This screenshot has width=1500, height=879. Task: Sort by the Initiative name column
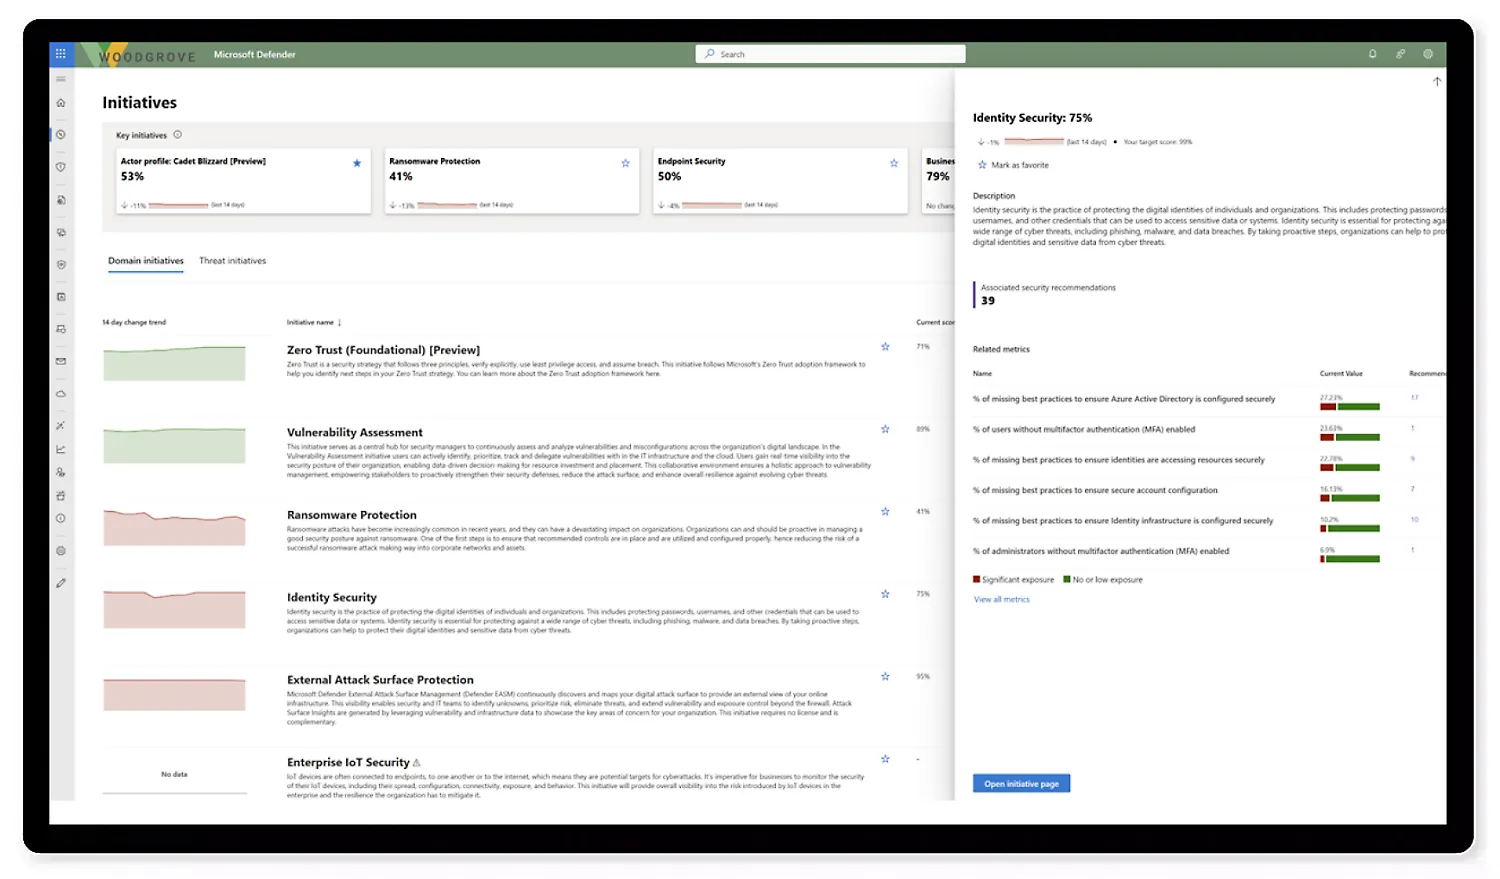click(x=314, y=322)
